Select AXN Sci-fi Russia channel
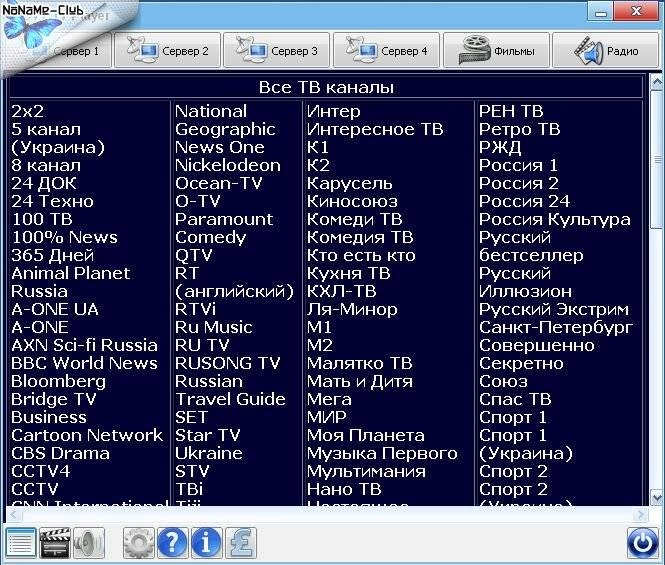This screenshot has width=665, height=565. point(84,345)
